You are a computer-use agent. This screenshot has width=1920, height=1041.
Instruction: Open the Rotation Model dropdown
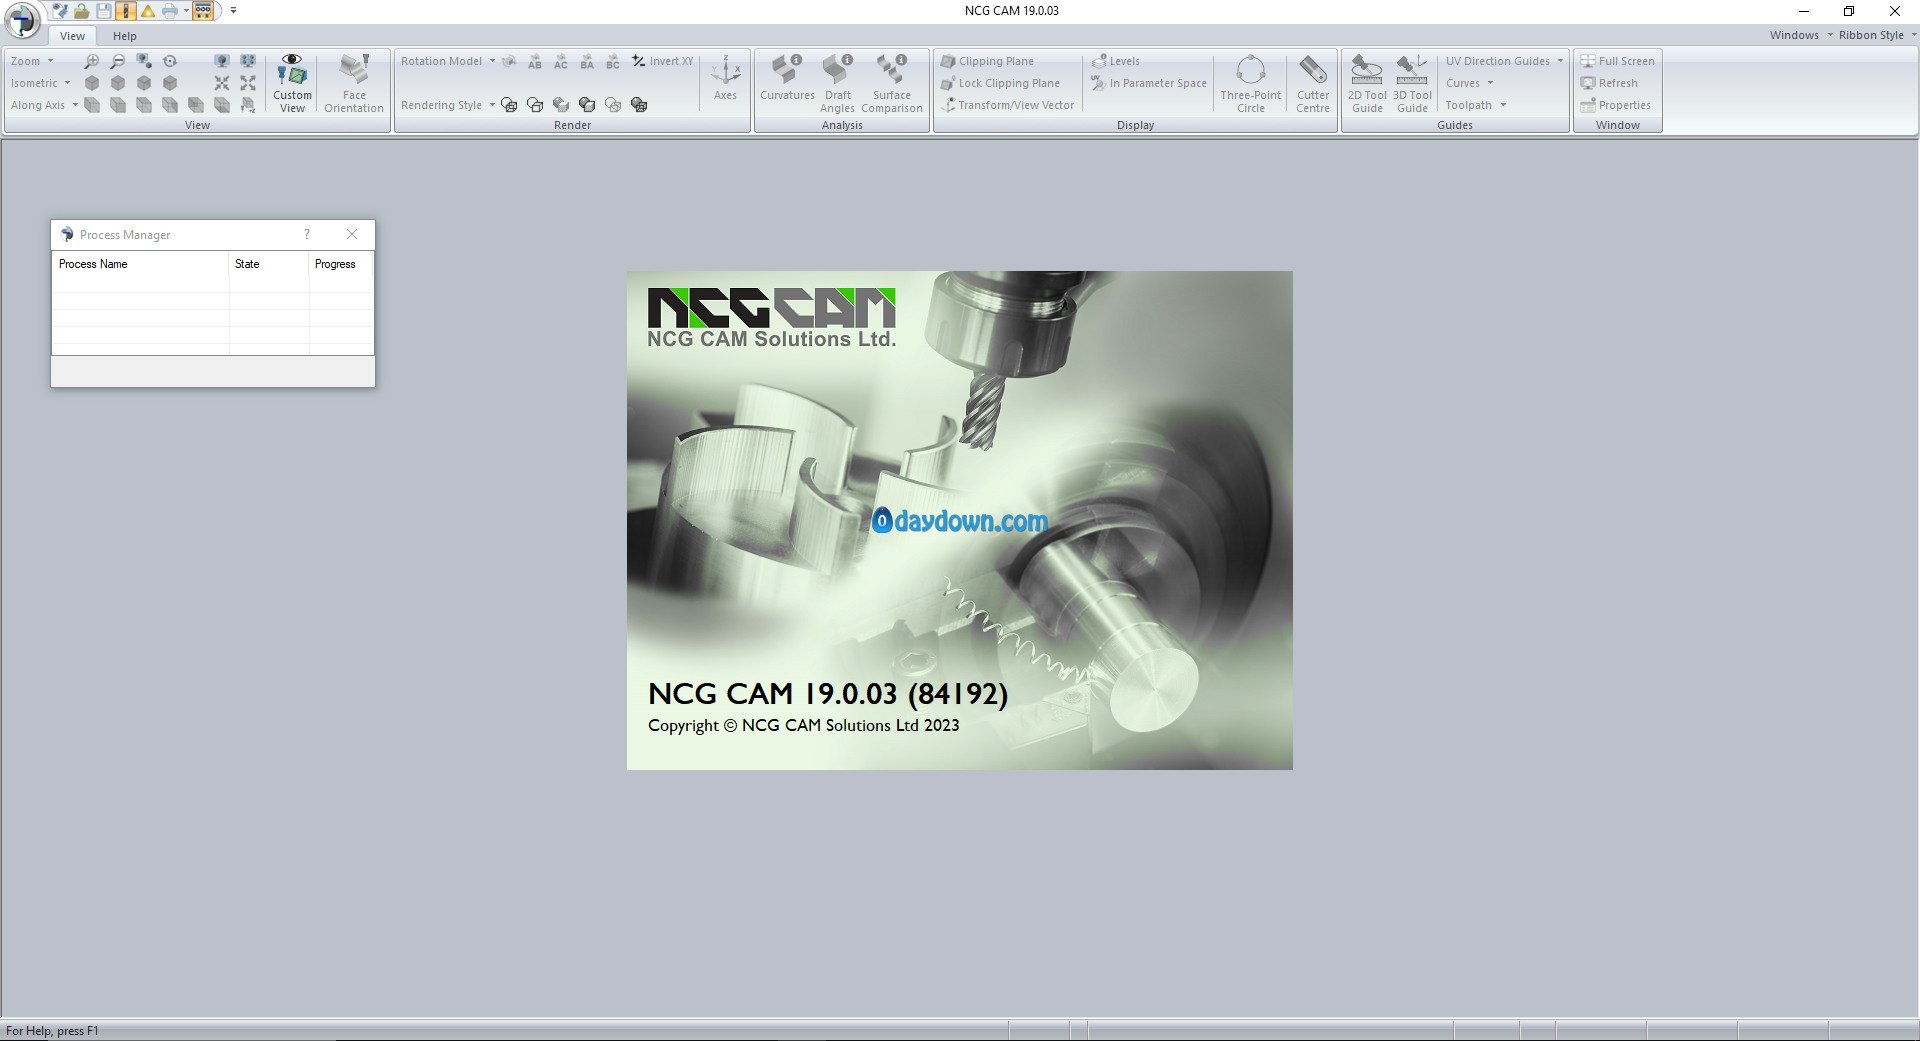[x=448, y=61]
